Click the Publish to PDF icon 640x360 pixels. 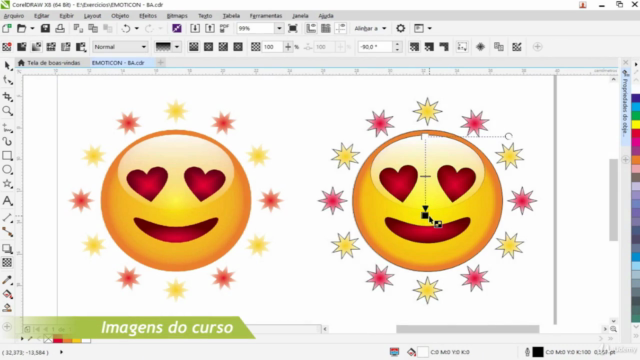coord(224,28)
